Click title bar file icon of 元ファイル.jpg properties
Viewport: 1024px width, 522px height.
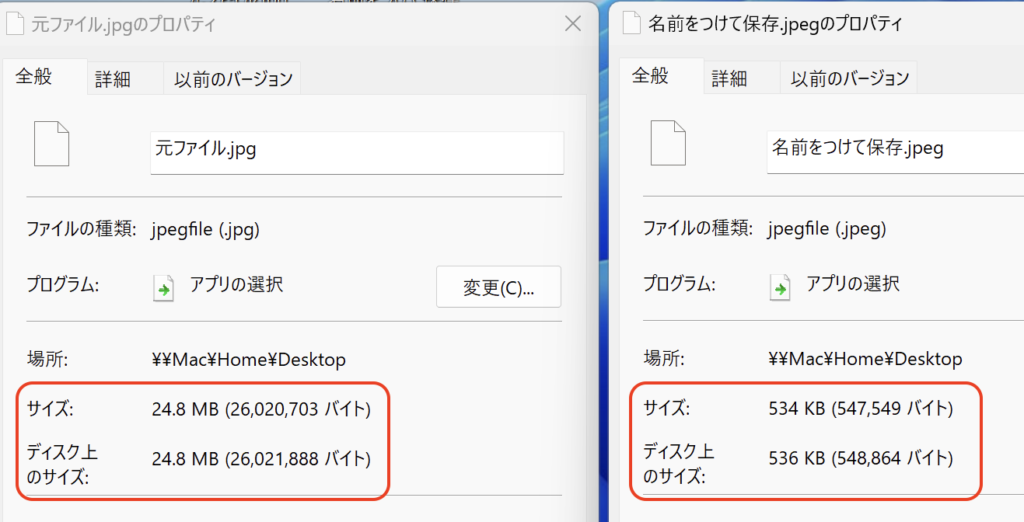[14, 24]
